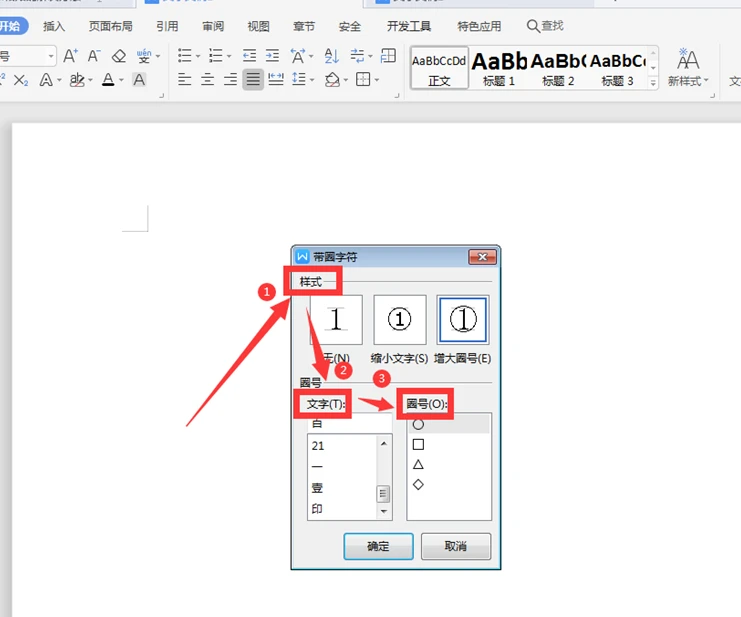Click the increase font size icon
The image size is (741, 617).
pos(70,56)
